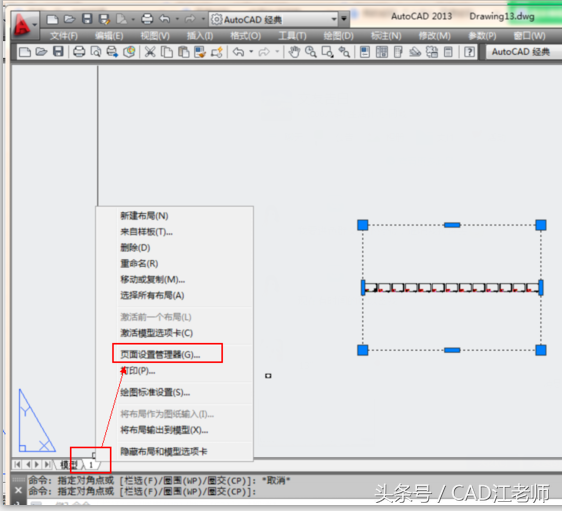Open the Properties palette icon

click(365, 52)
